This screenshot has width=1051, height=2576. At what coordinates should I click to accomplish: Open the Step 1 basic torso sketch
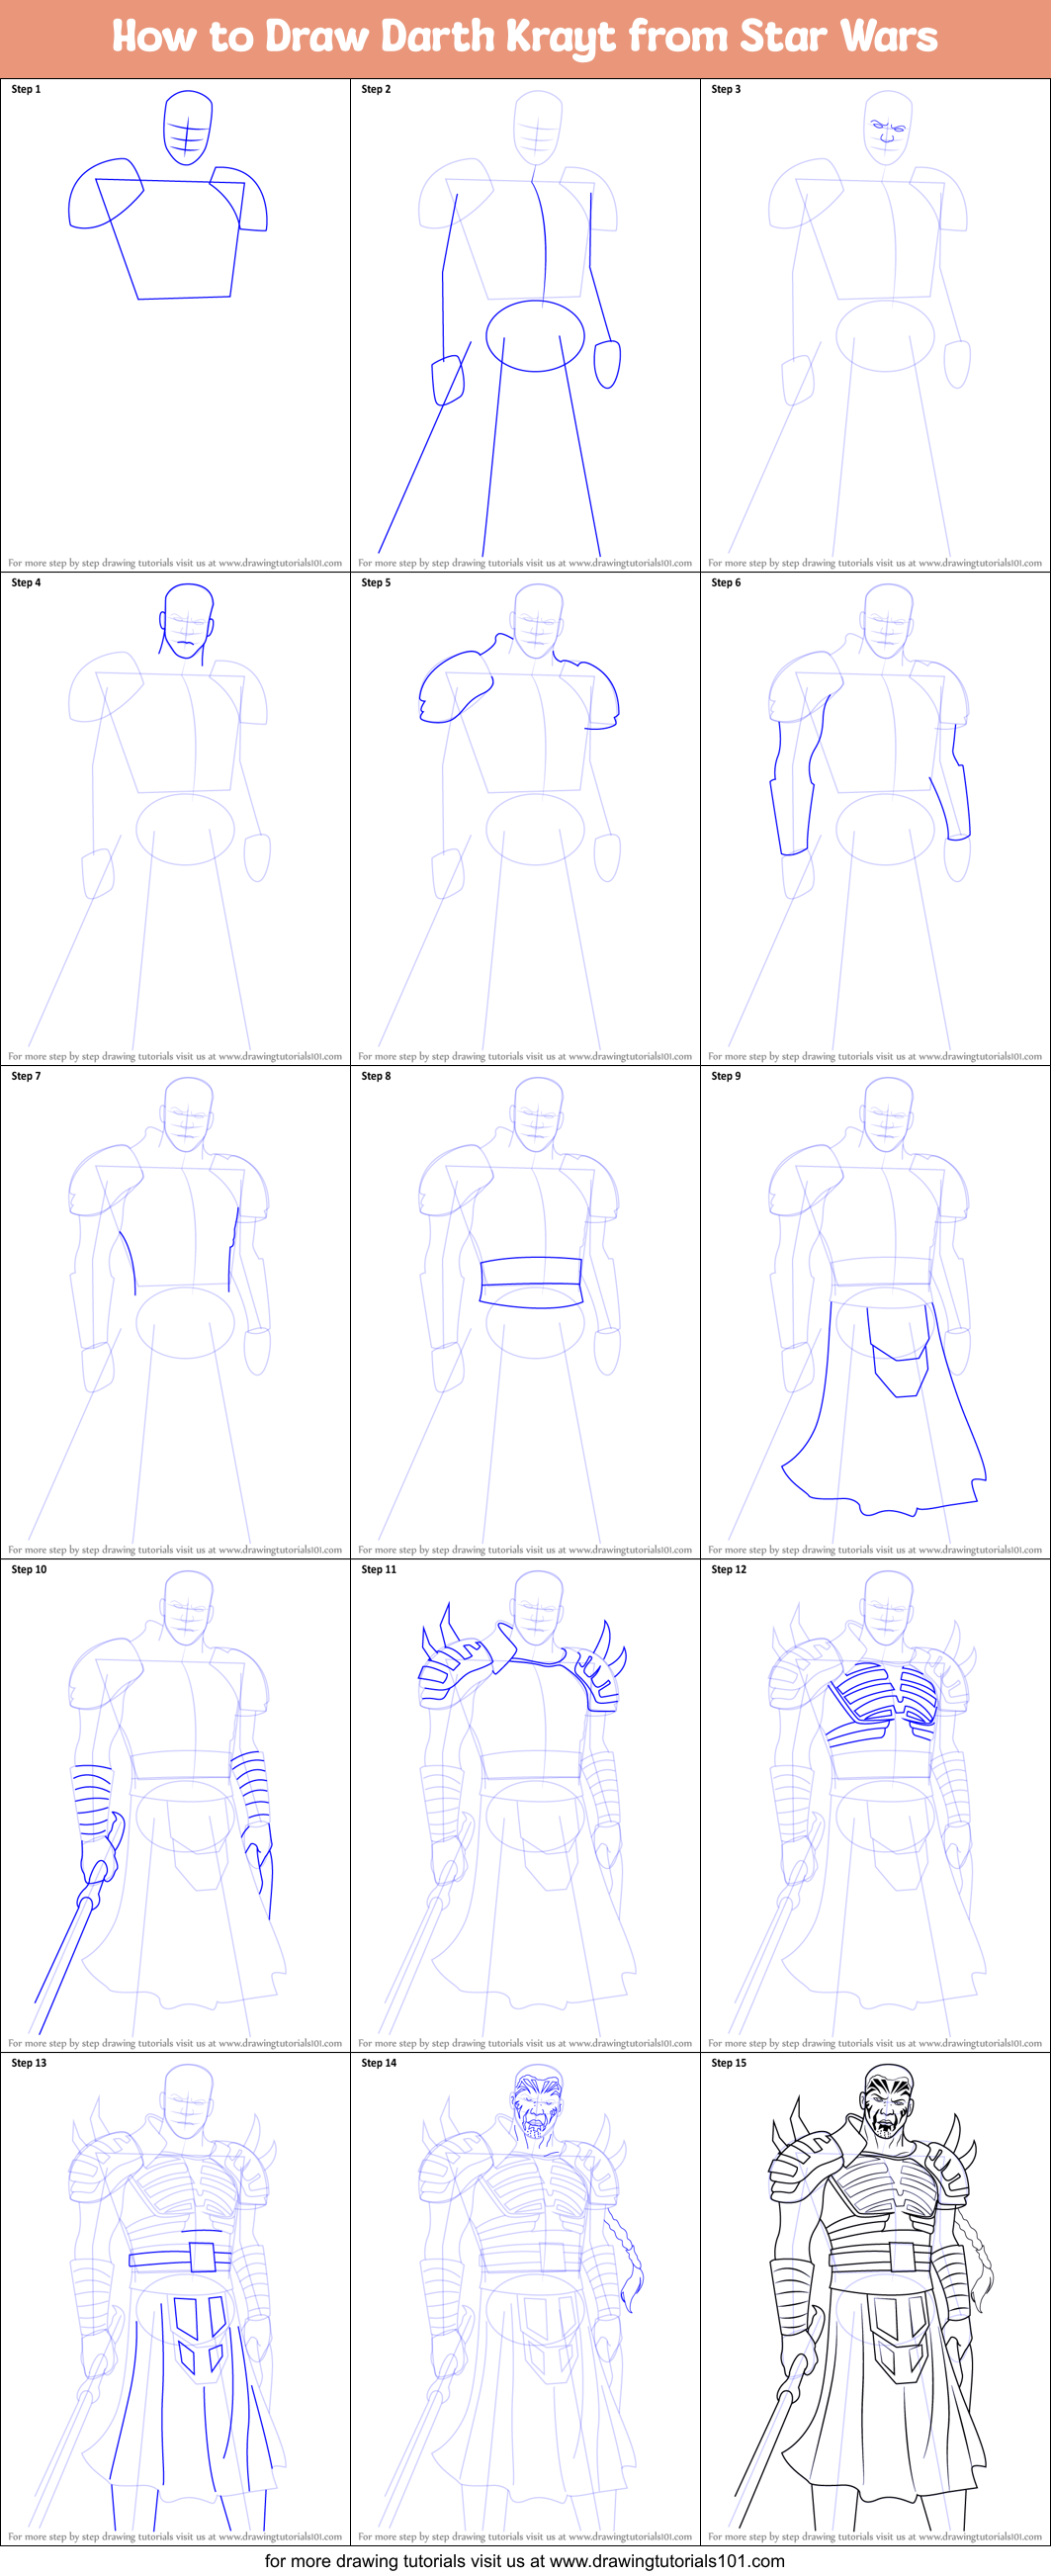point(175,320)
